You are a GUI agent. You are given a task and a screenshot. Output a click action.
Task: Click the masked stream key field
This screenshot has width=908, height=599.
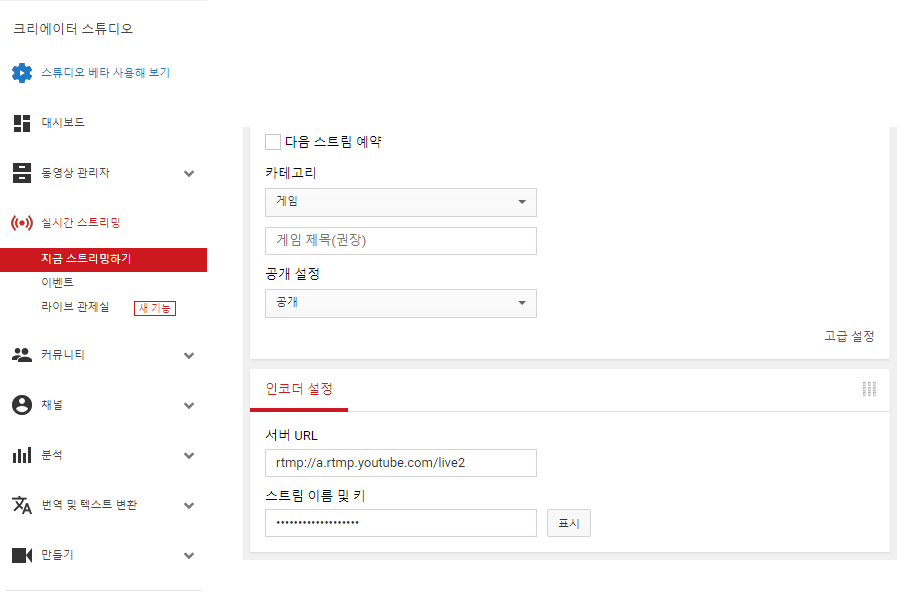click(401, 523)
